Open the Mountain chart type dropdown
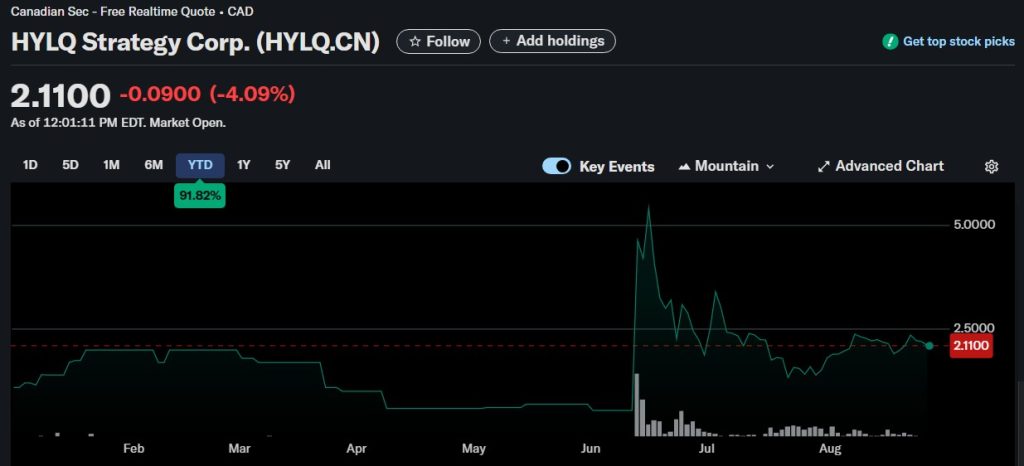Viewport: 1024px width, 466px height. click(726, 166)
